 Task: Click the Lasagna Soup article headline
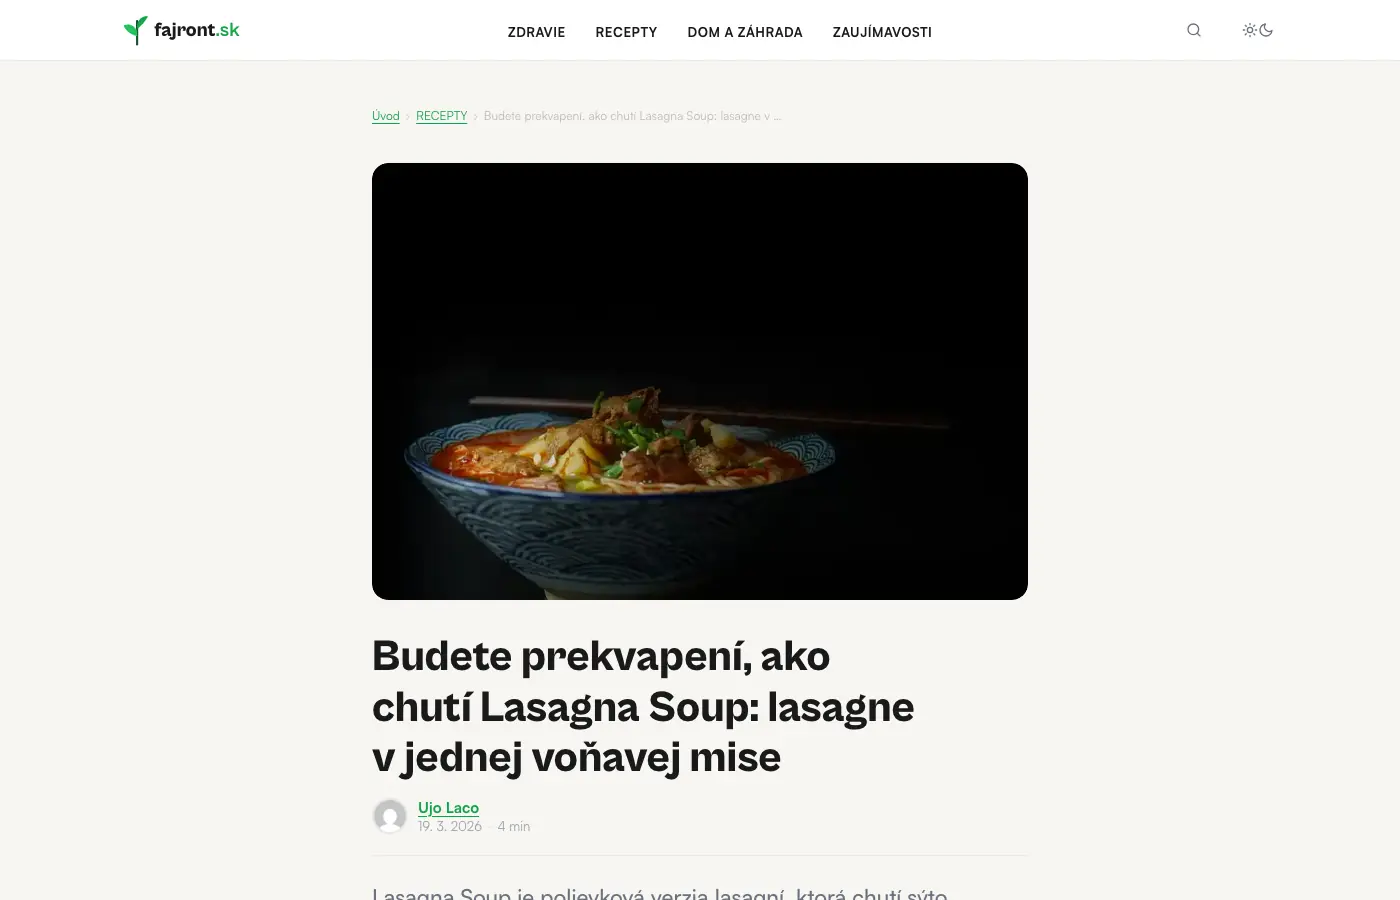pos(643,706)
